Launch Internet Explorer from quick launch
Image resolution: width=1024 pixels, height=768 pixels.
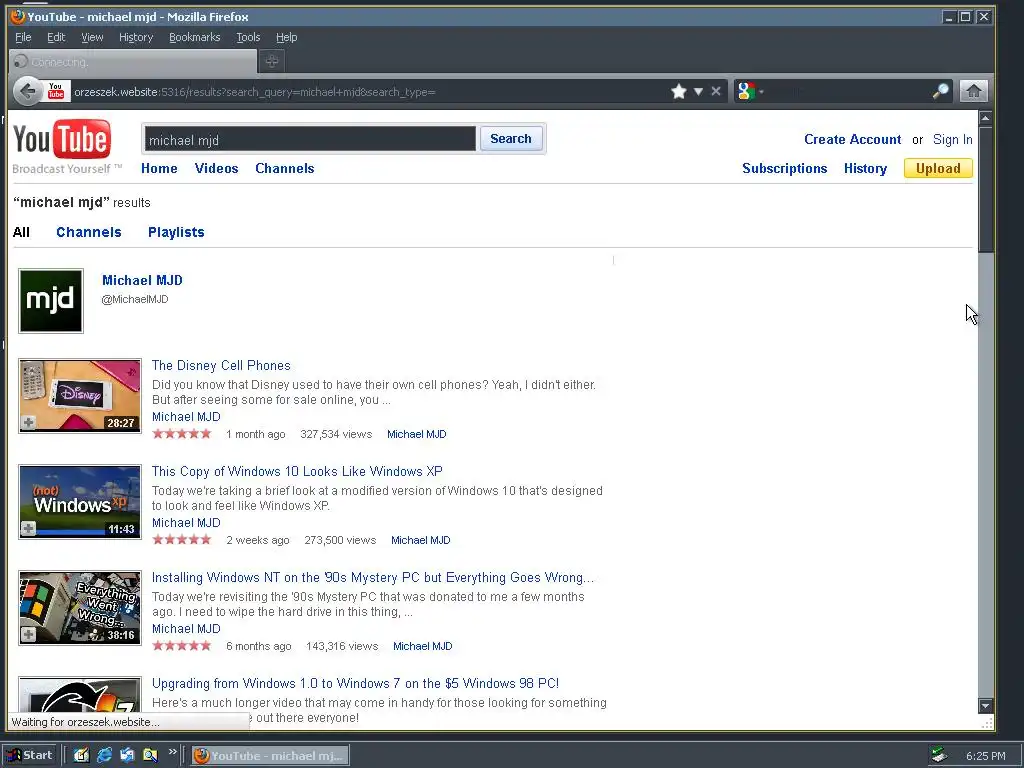104,756
